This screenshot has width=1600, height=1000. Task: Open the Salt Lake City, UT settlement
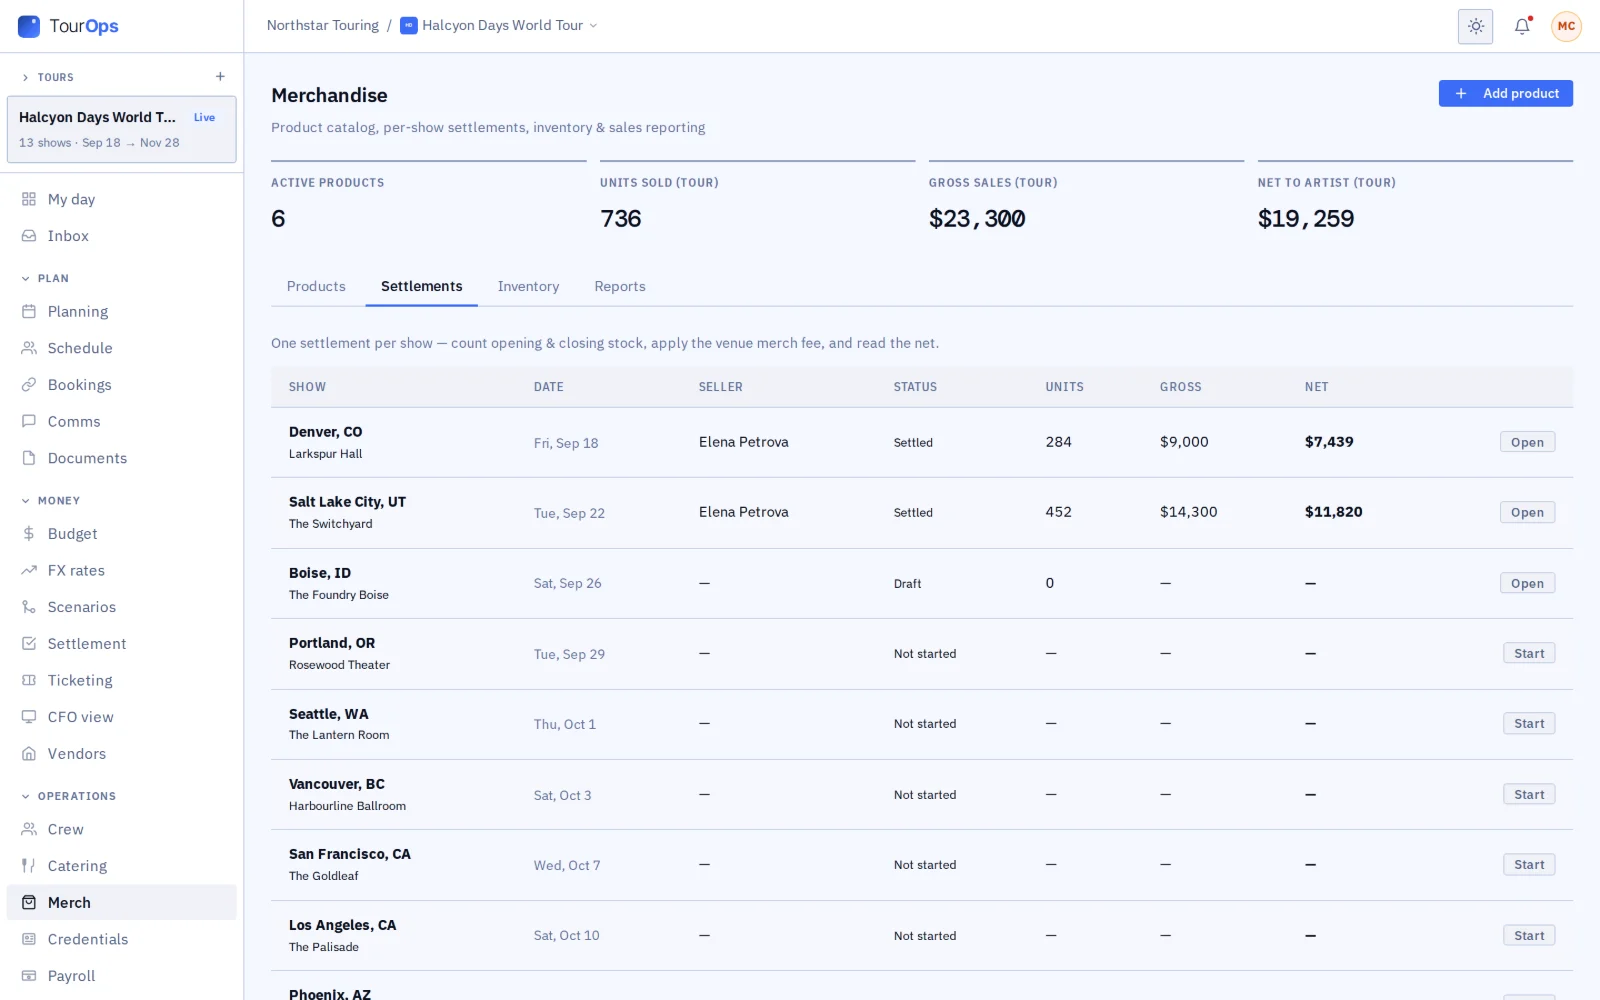point(1527,513)
